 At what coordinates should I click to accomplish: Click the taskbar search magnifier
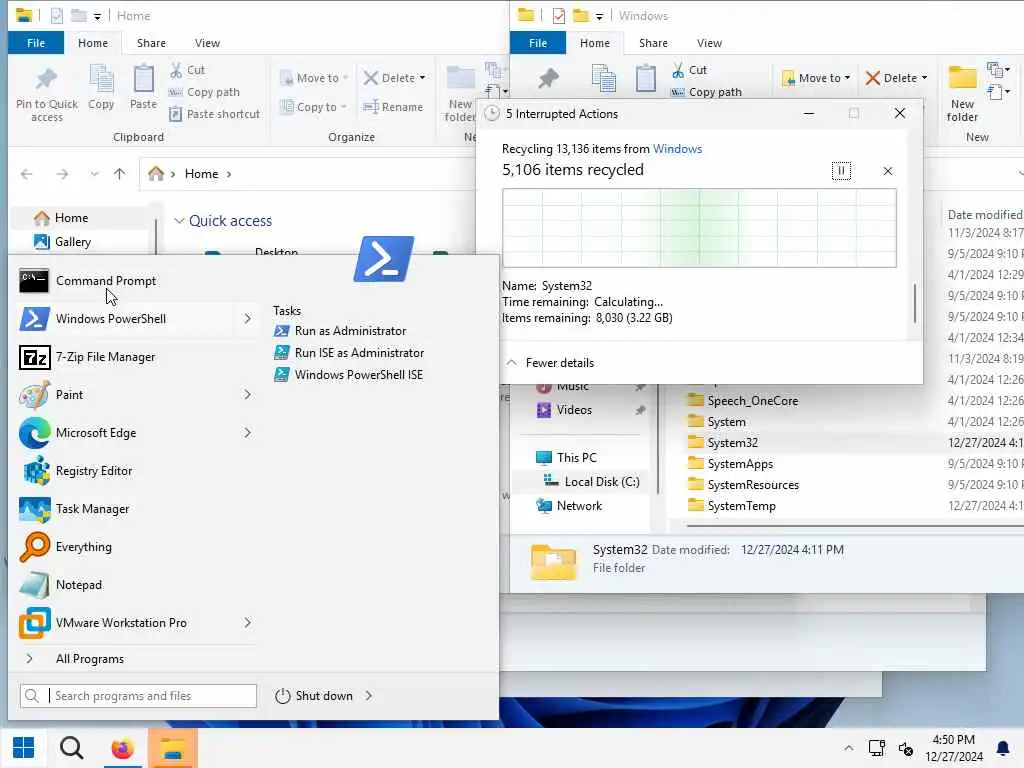point(72,748)
